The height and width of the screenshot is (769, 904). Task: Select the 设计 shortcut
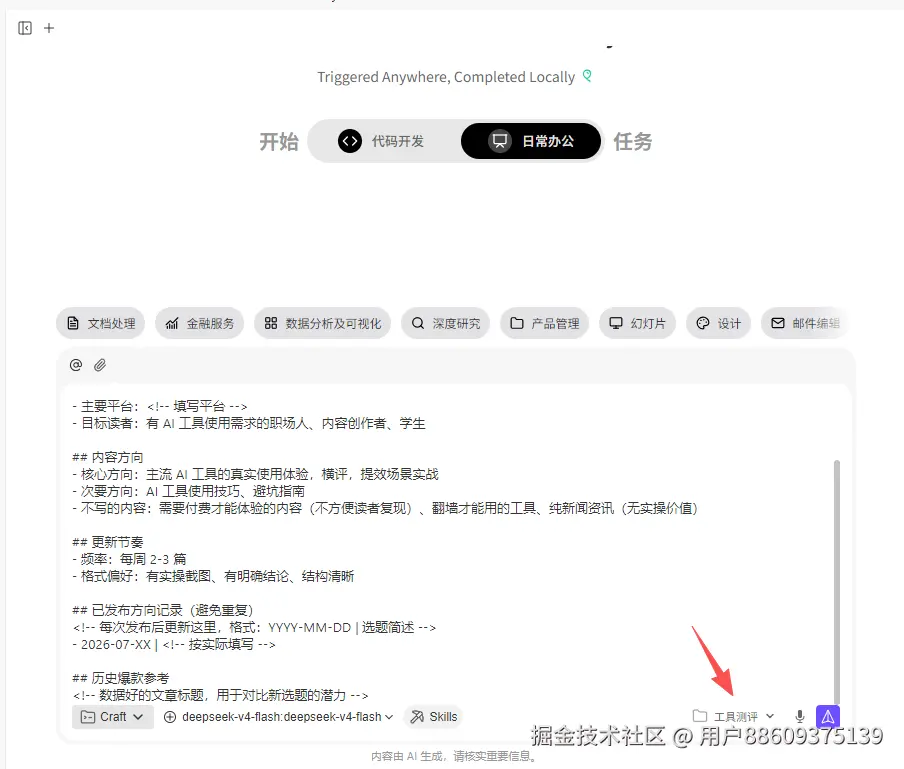[718, 323]
